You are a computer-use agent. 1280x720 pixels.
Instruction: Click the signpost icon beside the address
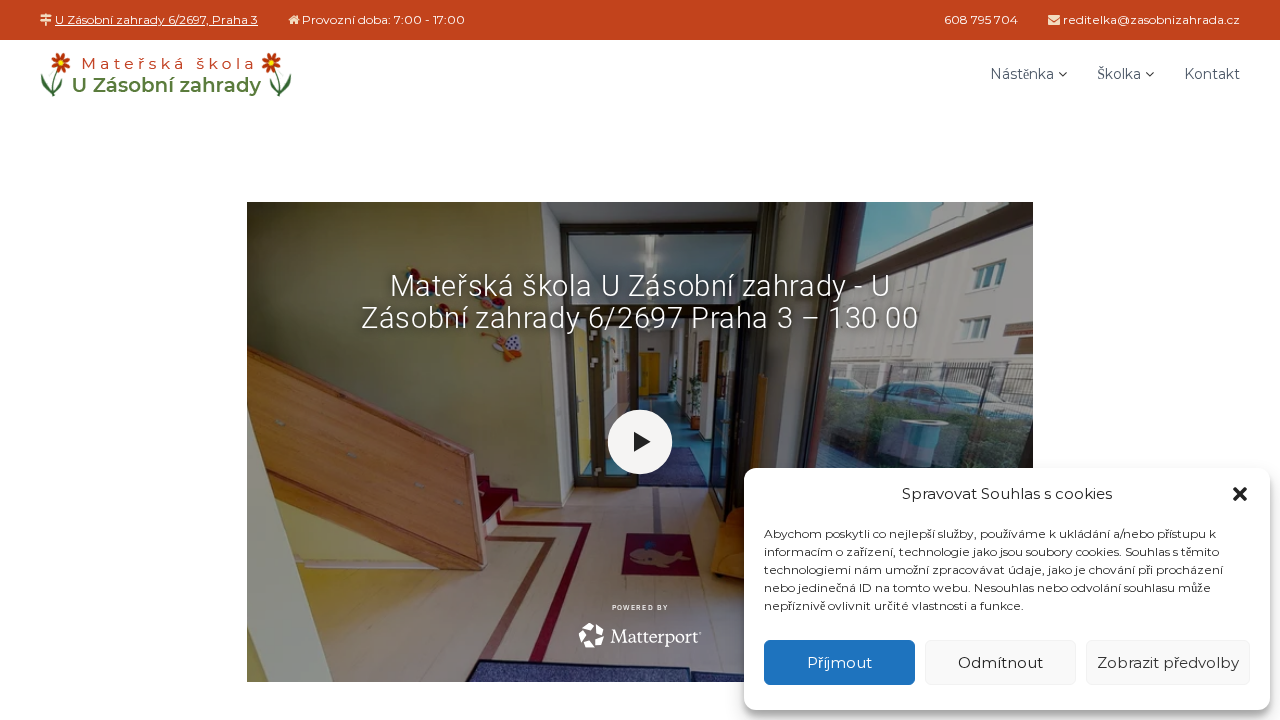click(x=46, y=20)
